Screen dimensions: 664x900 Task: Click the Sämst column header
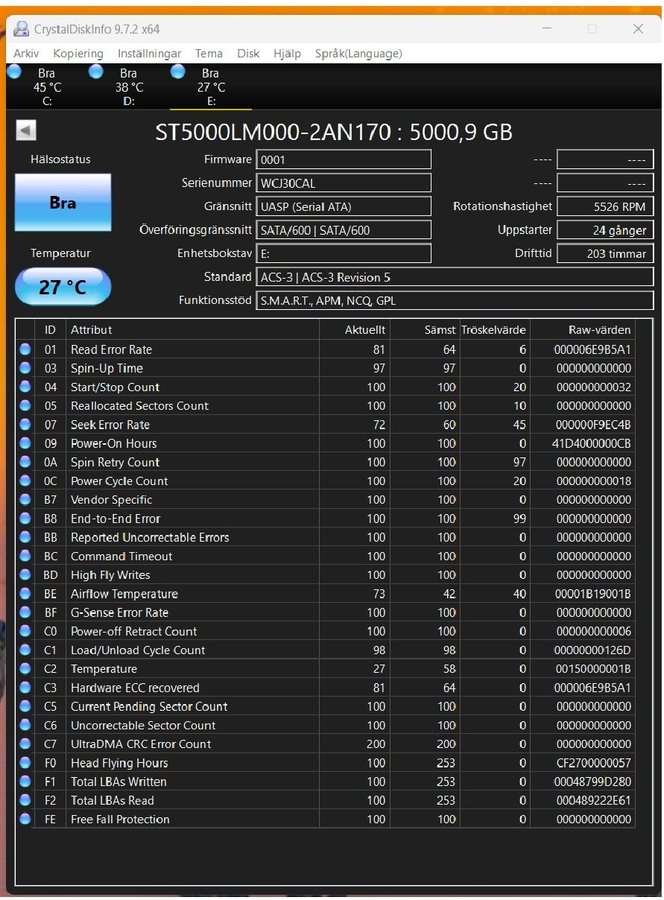tap(425, 329)
